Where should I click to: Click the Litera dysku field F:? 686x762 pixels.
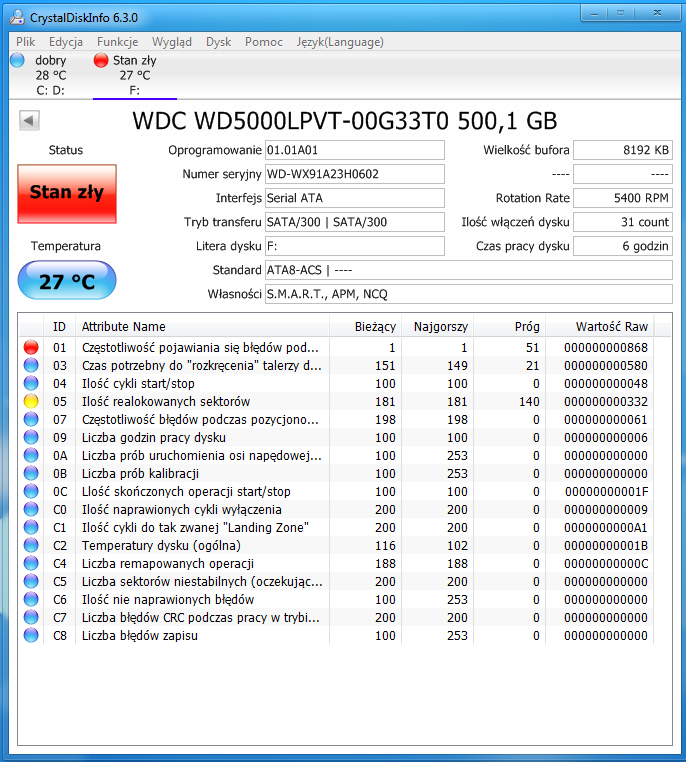tap(355, 246)
